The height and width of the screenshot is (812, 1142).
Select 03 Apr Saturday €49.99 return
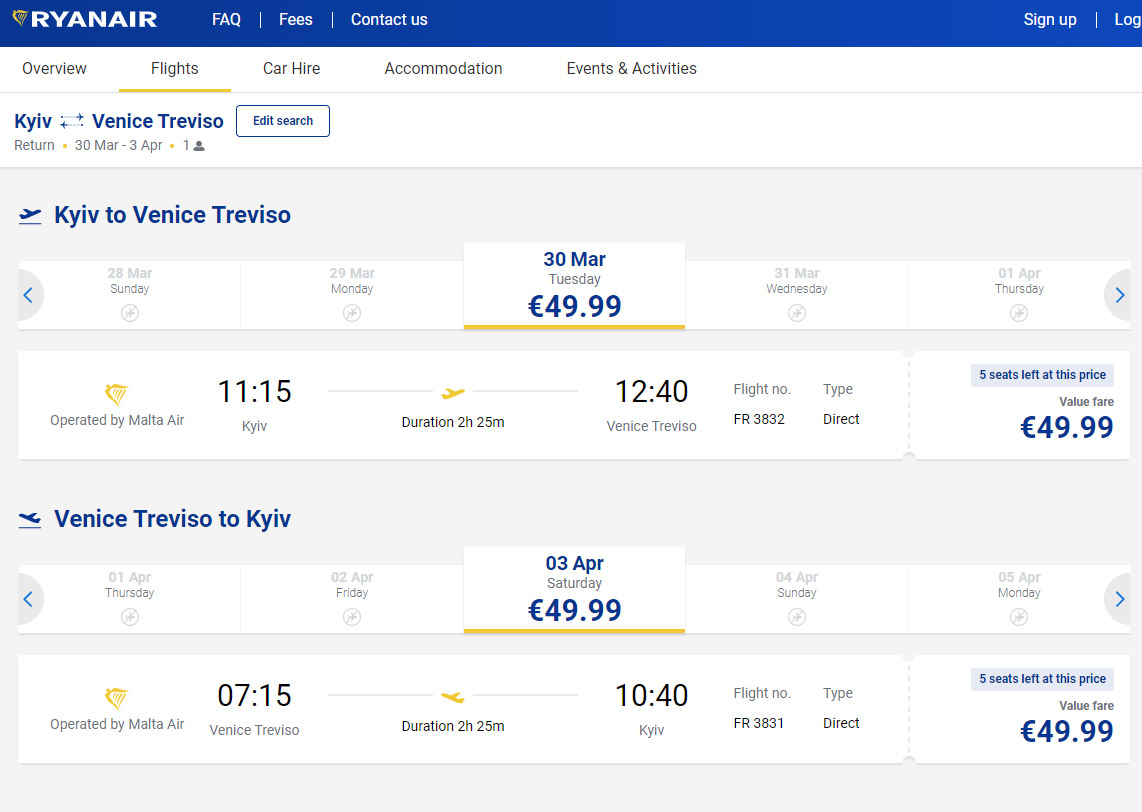[x=574, y=589]
